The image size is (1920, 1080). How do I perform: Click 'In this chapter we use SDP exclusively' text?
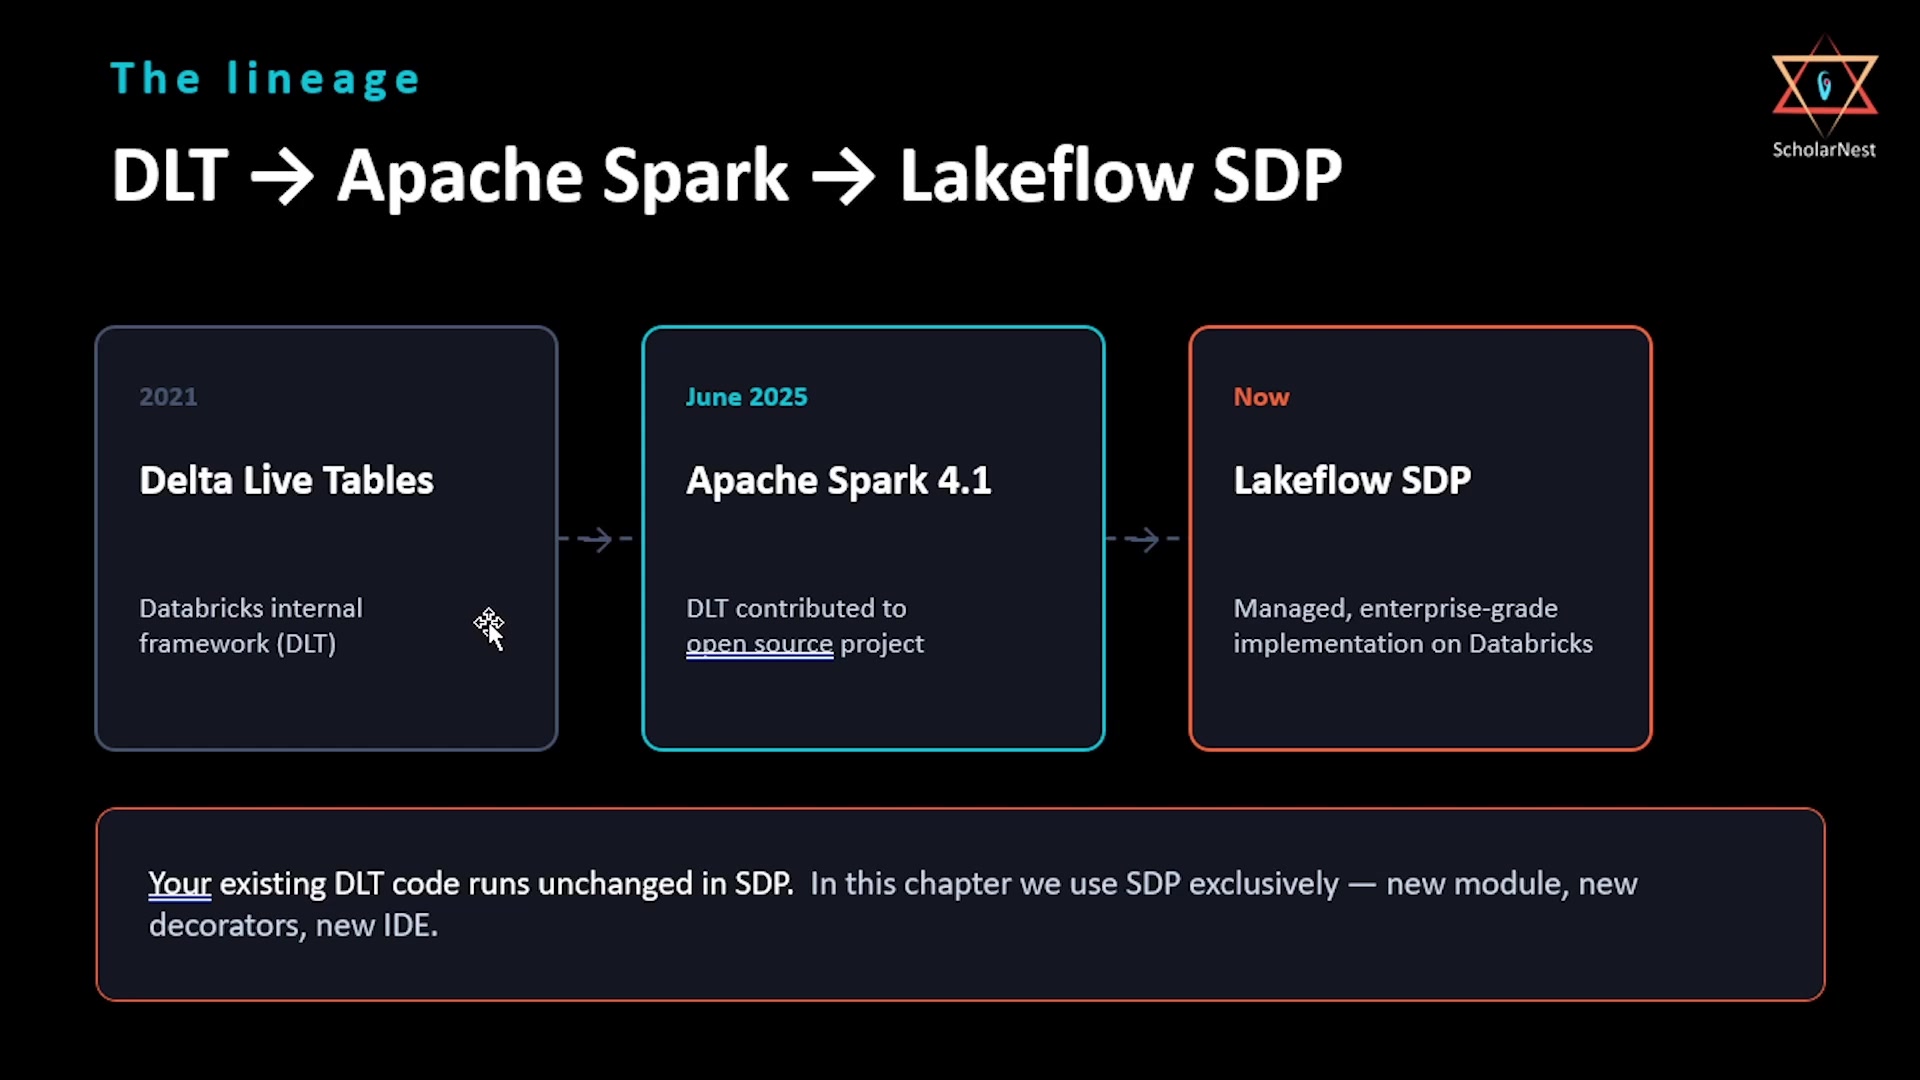[x=1074, y=884]
